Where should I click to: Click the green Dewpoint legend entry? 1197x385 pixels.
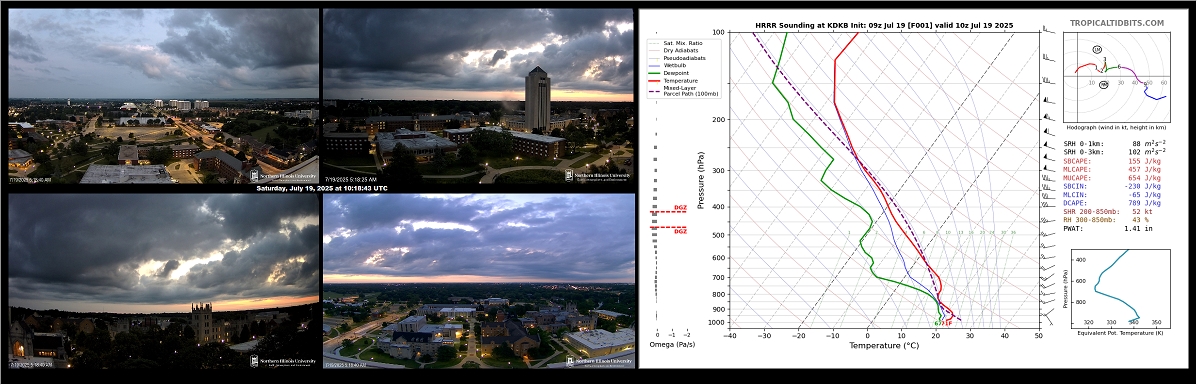[x=674, y=73]
